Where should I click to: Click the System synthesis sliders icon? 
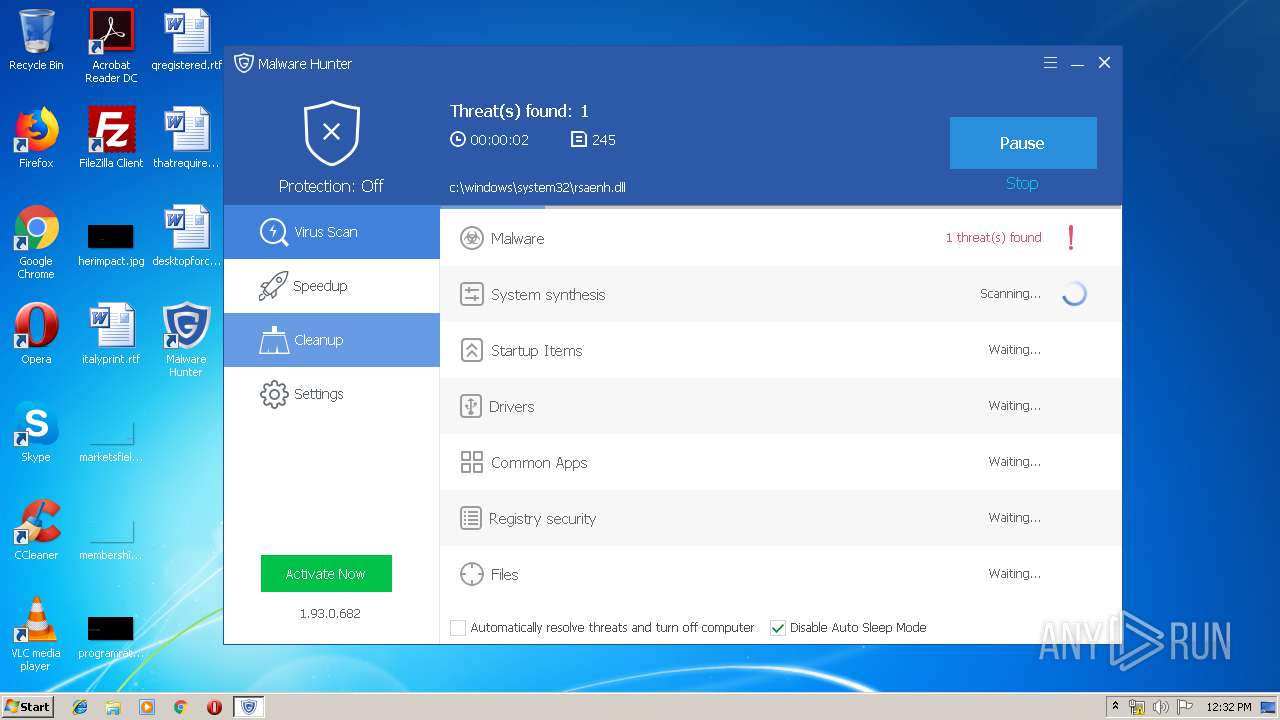click(471, 294)
